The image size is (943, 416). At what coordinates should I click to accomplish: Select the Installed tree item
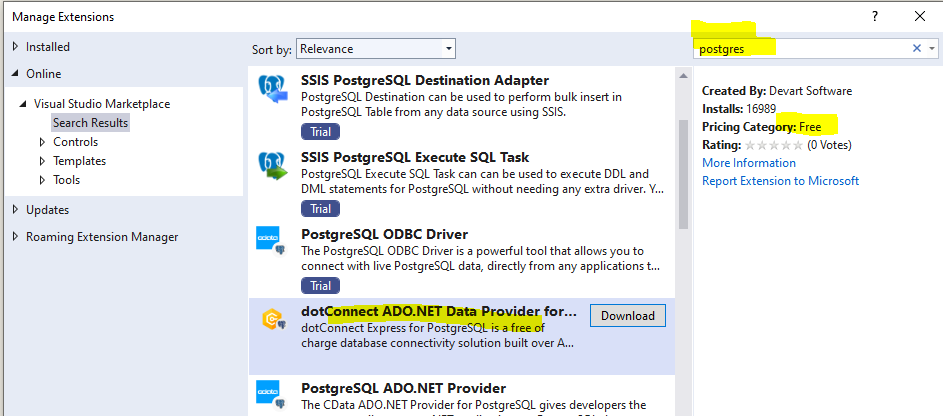[x=48, y=47]
